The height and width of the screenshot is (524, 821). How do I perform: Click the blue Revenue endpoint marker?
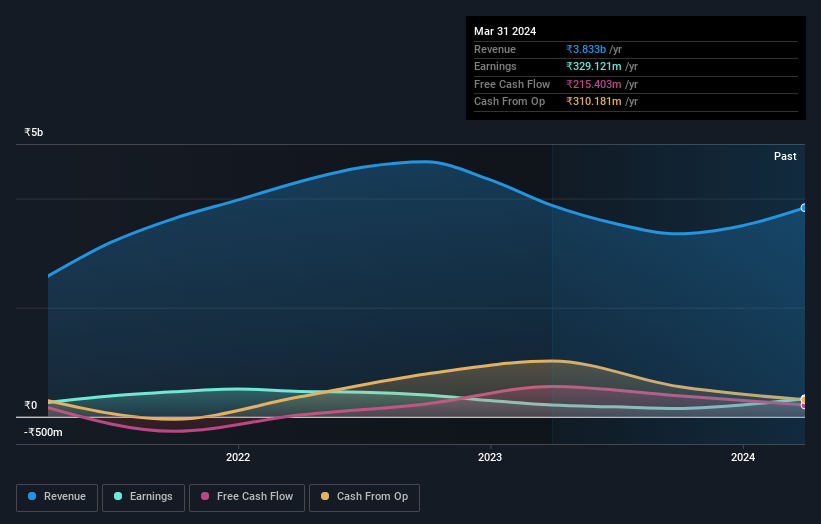coord(804,208)
